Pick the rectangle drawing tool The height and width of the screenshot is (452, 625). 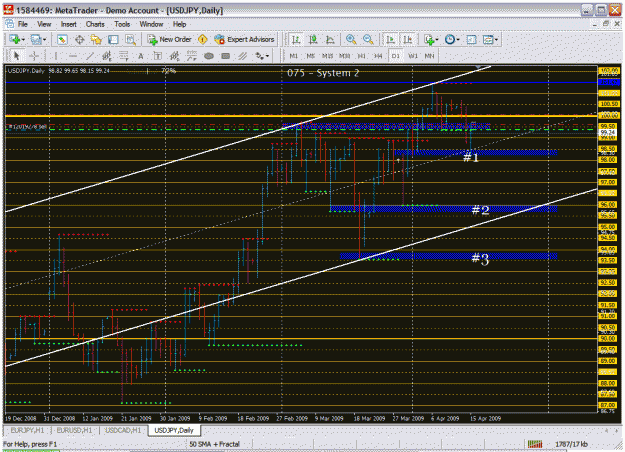226,56
